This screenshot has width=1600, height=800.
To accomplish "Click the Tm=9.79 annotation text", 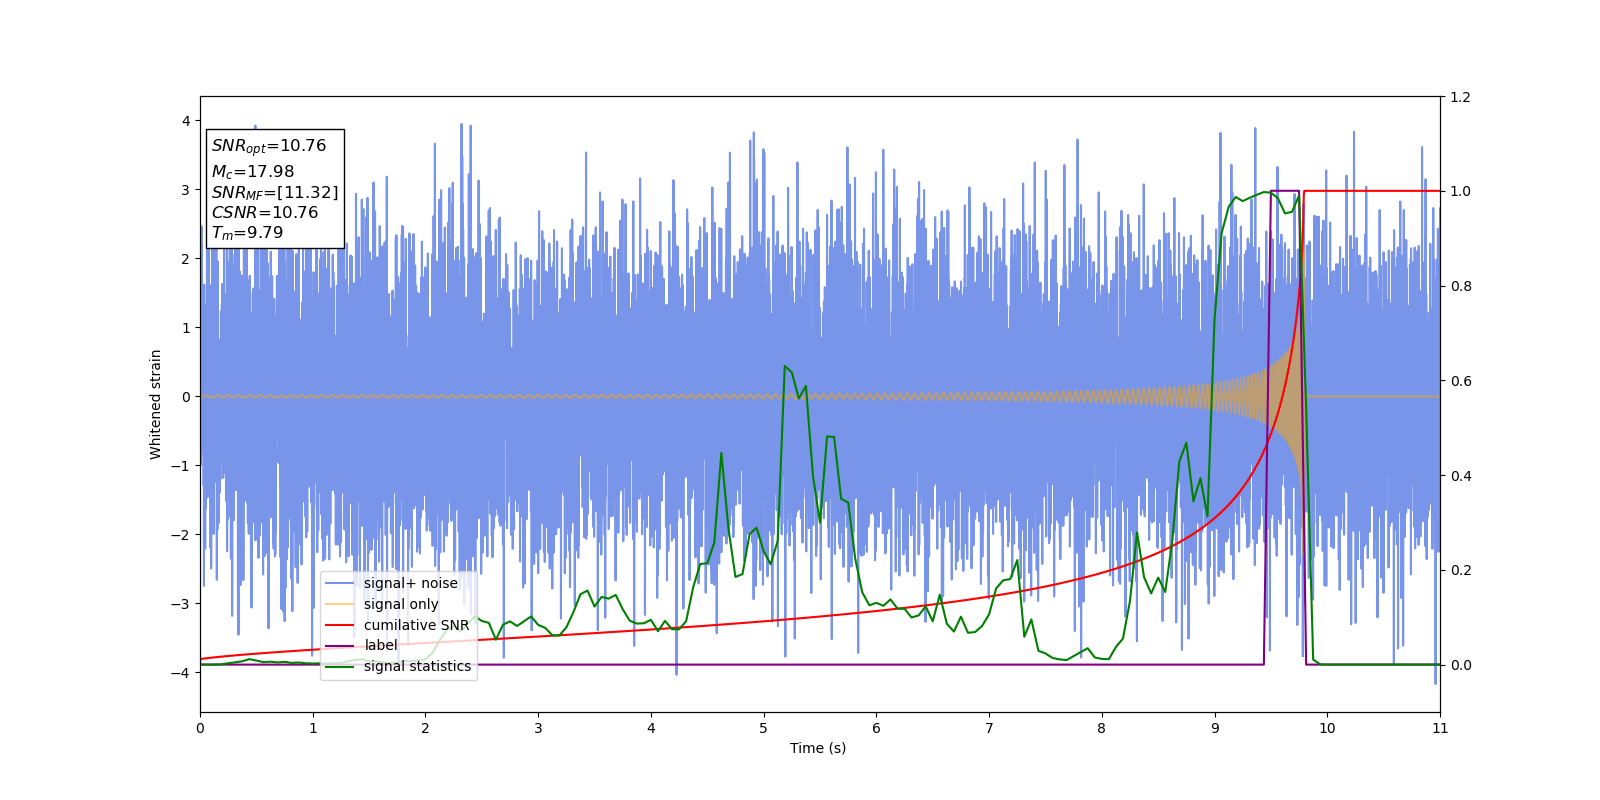I will [x=247, y=233].
